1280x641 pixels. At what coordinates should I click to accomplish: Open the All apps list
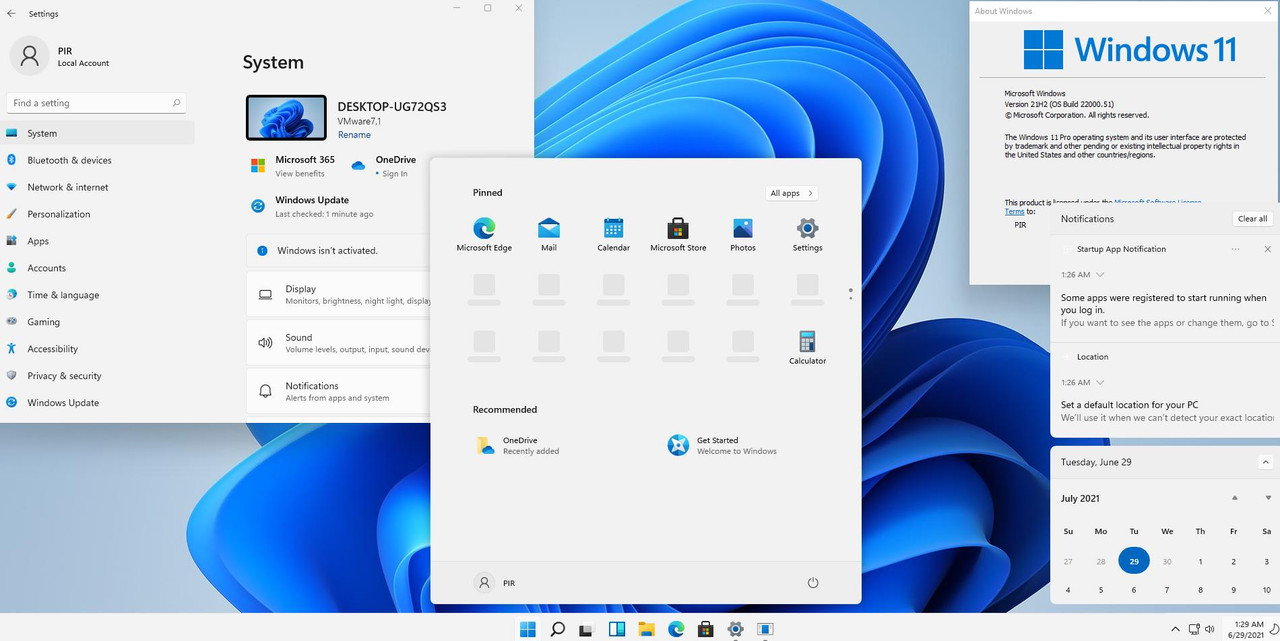[792, 193]
